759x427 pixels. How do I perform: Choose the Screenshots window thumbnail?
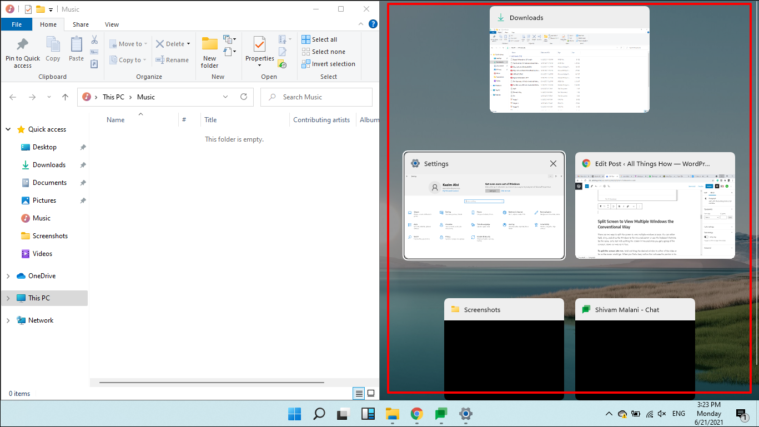pos(504,349)
